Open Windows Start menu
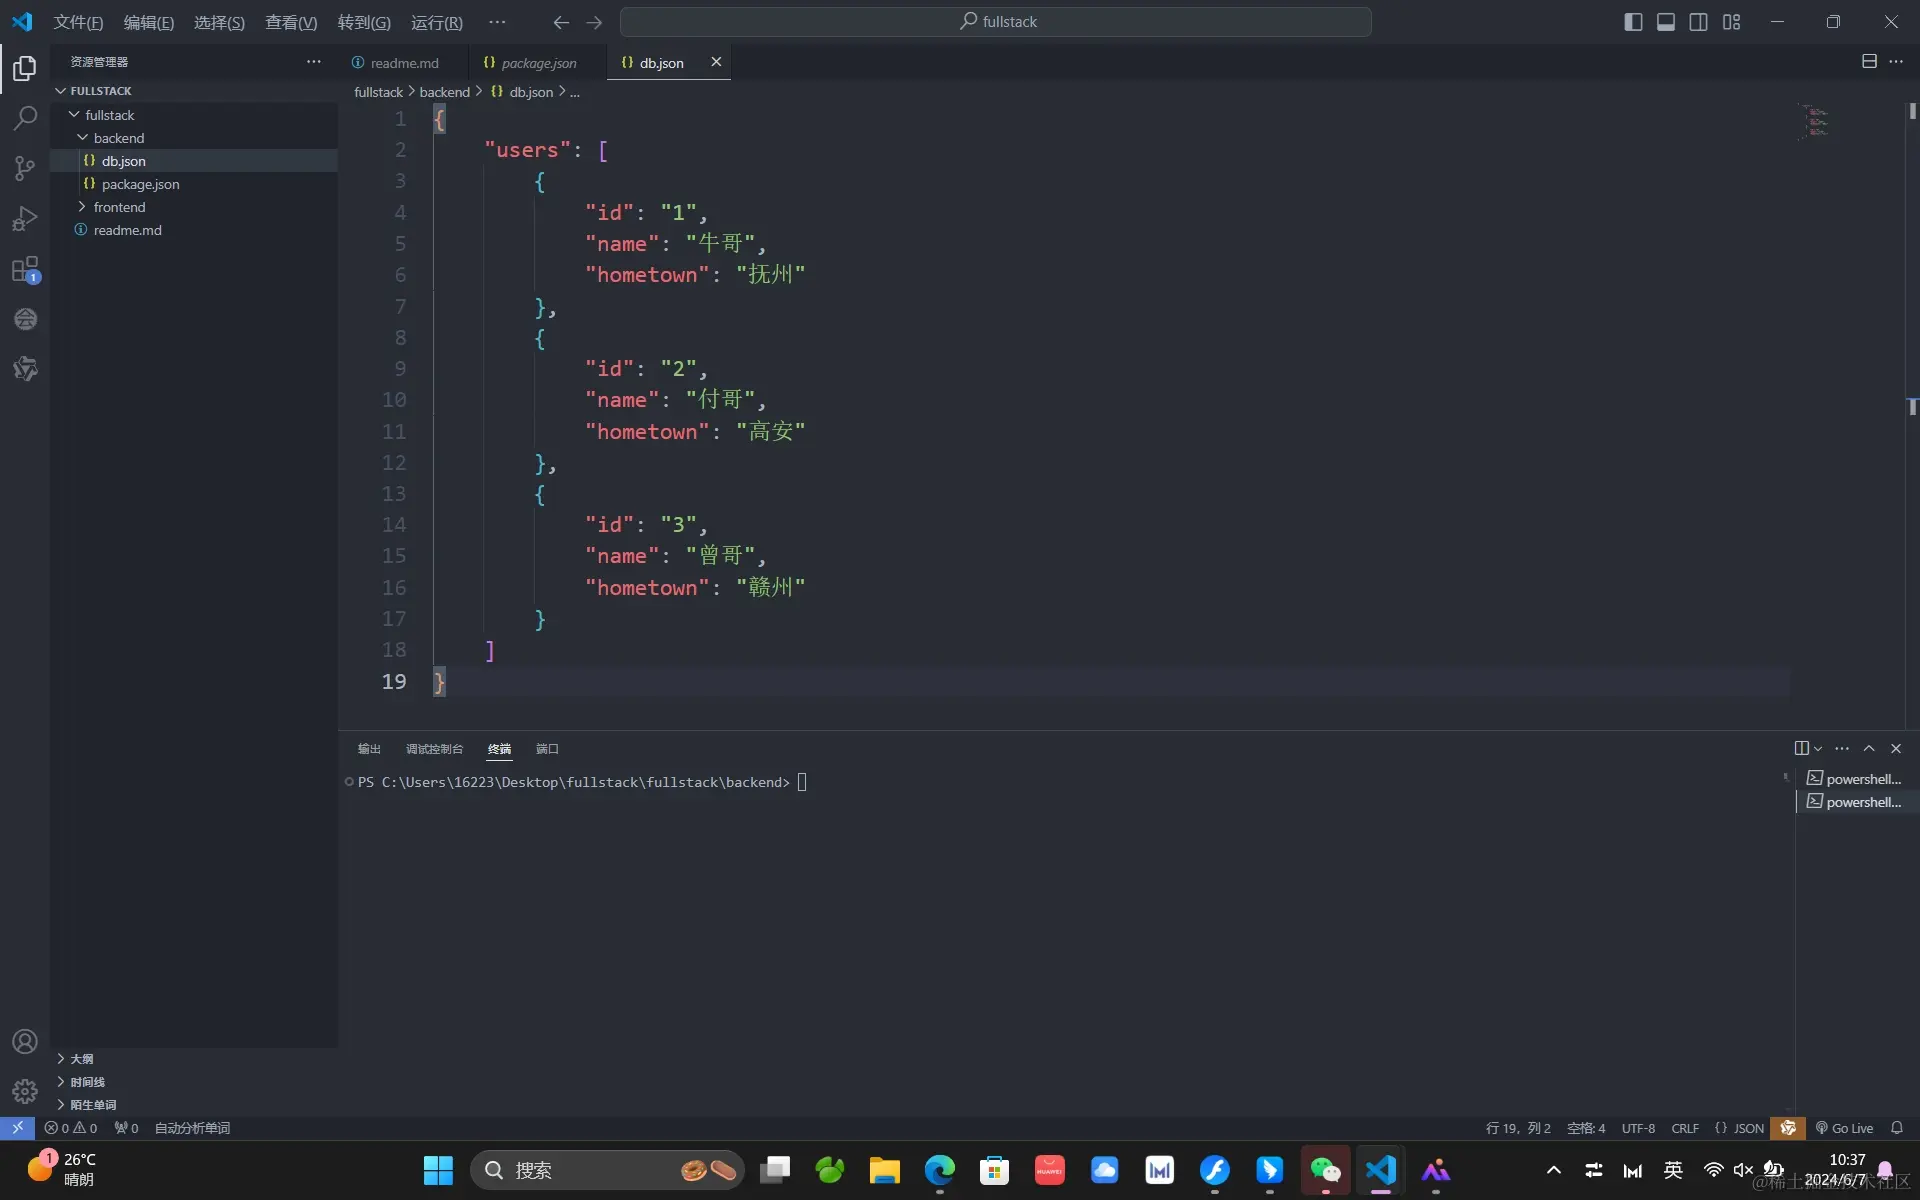Viewport: 1920px width, 1200px height. tap(438, 1170)
